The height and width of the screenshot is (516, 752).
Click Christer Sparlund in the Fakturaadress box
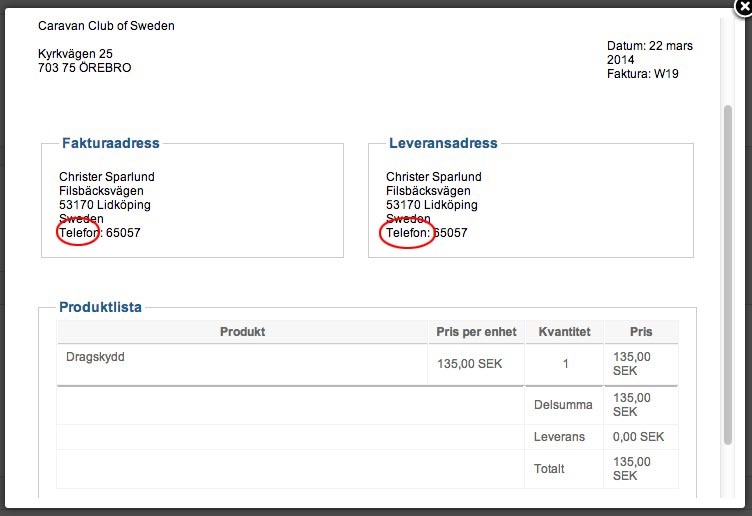click(x=107, y=177)
